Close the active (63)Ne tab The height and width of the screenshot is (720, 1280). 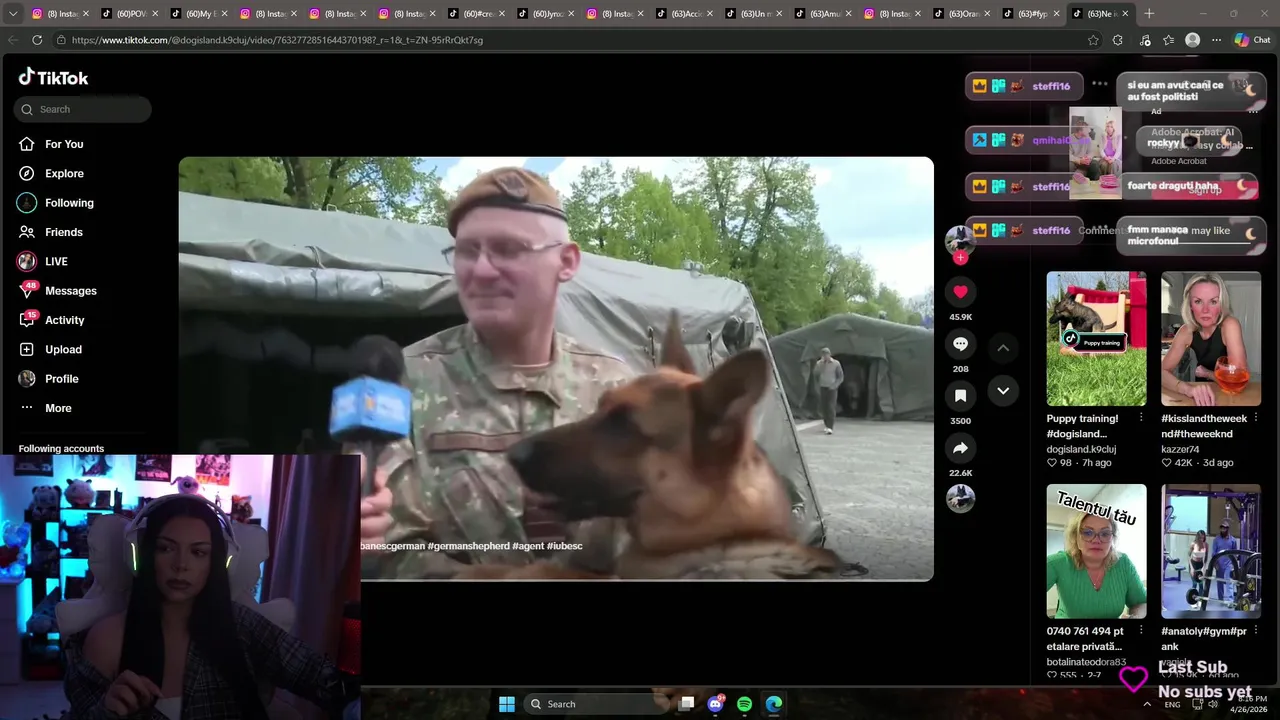pyautogui.click(x=1125, y=14)
